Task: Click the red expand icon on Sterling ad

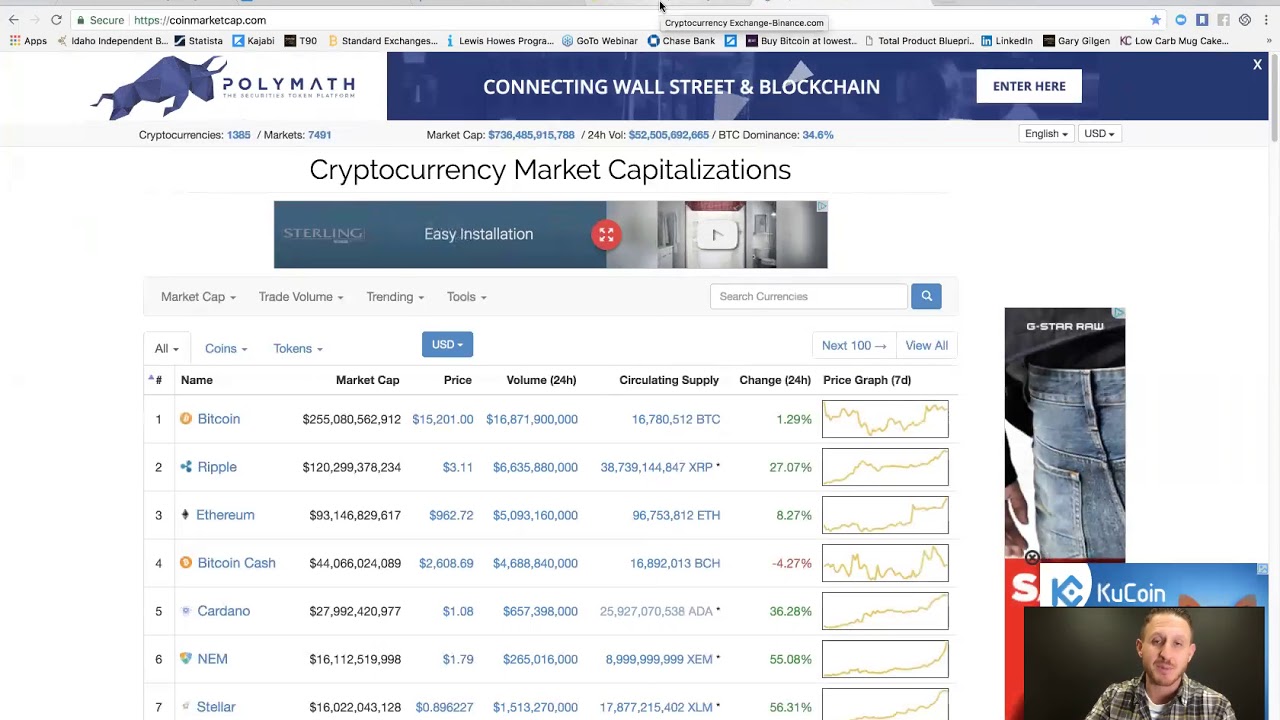Action: pyautogui.click(x=606, y=235)
